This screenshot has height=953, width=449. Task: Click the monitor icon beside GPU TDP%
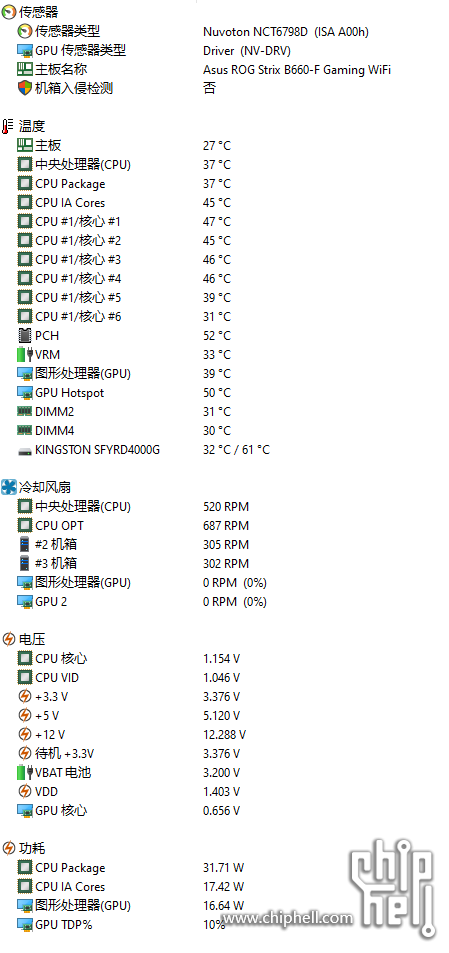coord(25,924)
